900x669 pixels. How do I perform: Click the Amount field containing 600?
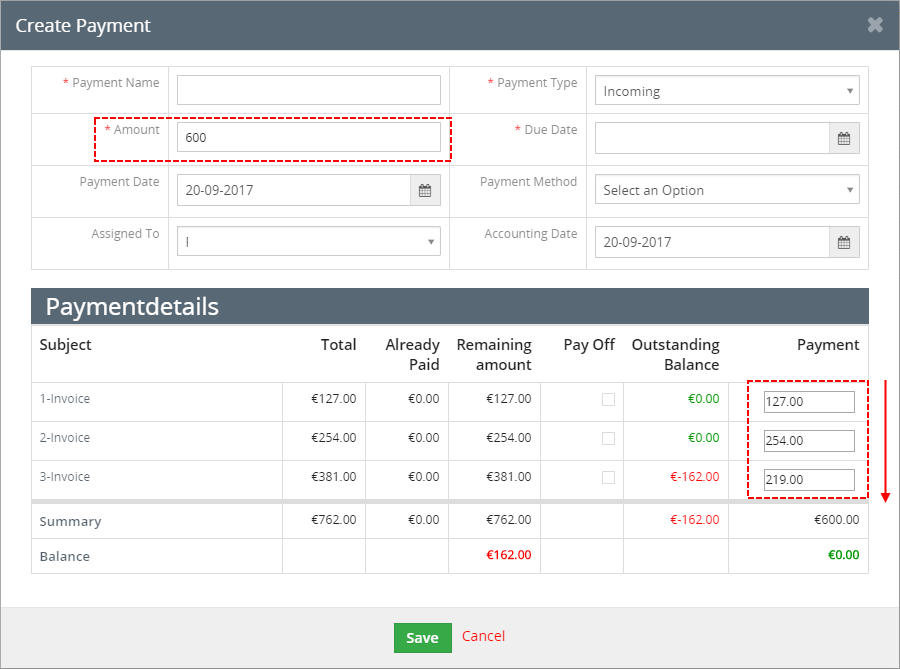[309, 137]
